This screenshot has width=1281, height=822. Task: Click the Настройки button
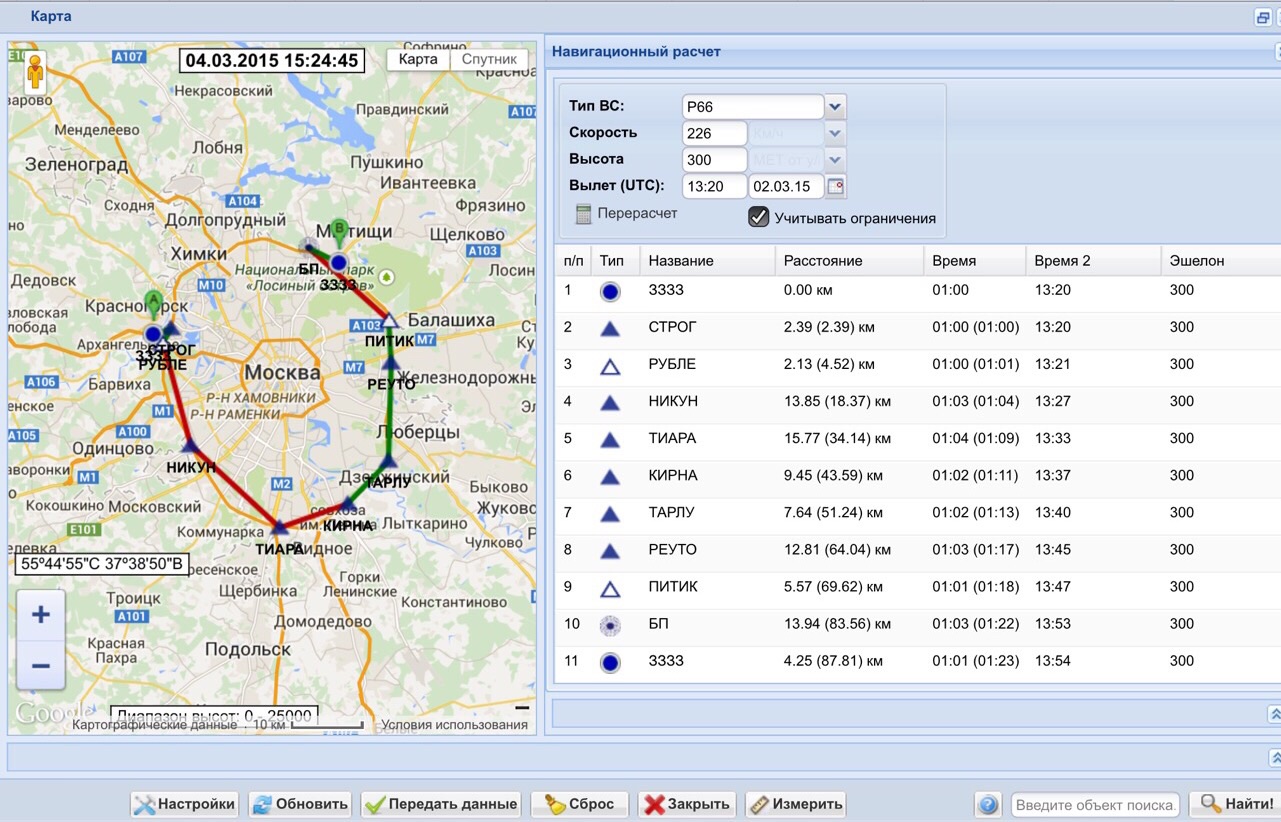185,804
